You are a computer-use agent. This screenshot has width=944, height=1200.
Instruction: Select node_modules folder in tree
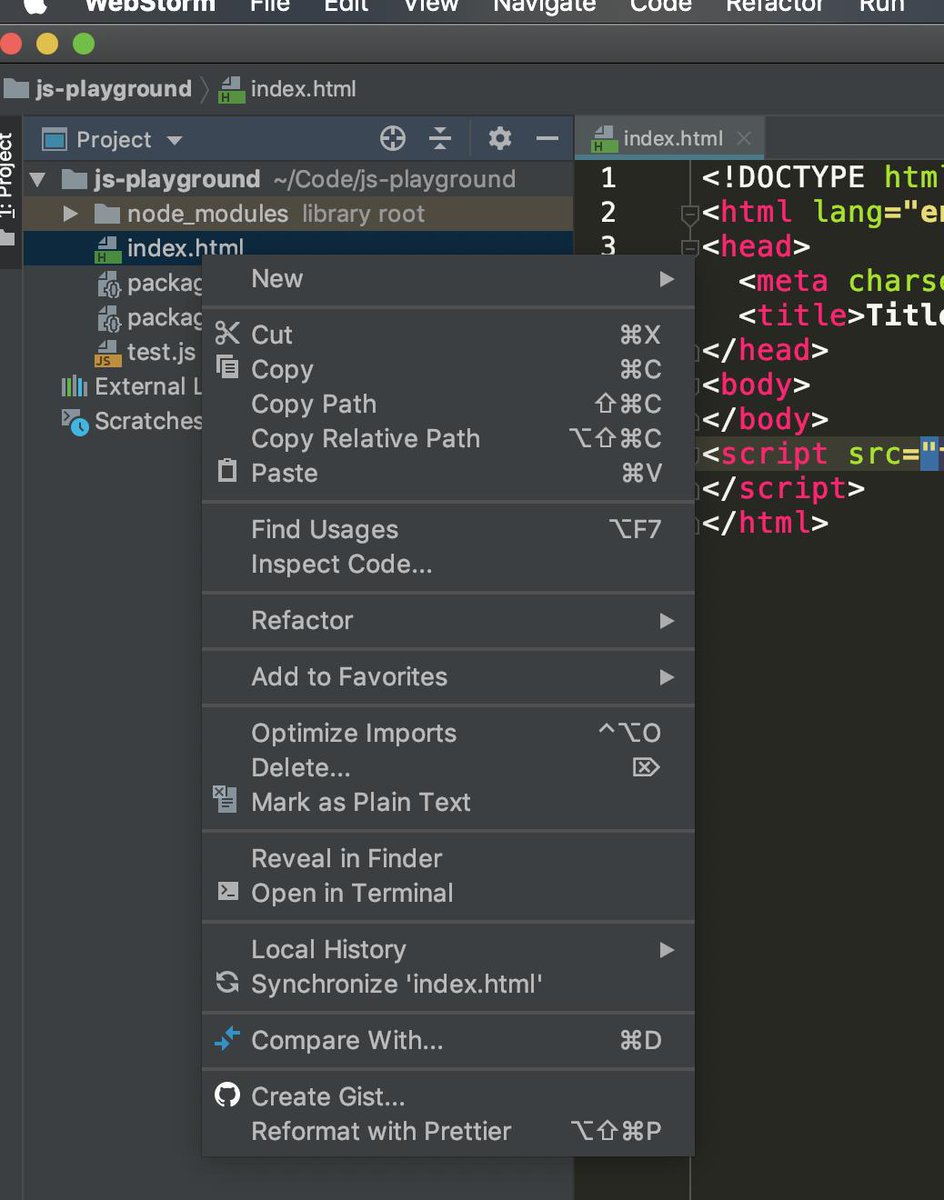(298, 214)
